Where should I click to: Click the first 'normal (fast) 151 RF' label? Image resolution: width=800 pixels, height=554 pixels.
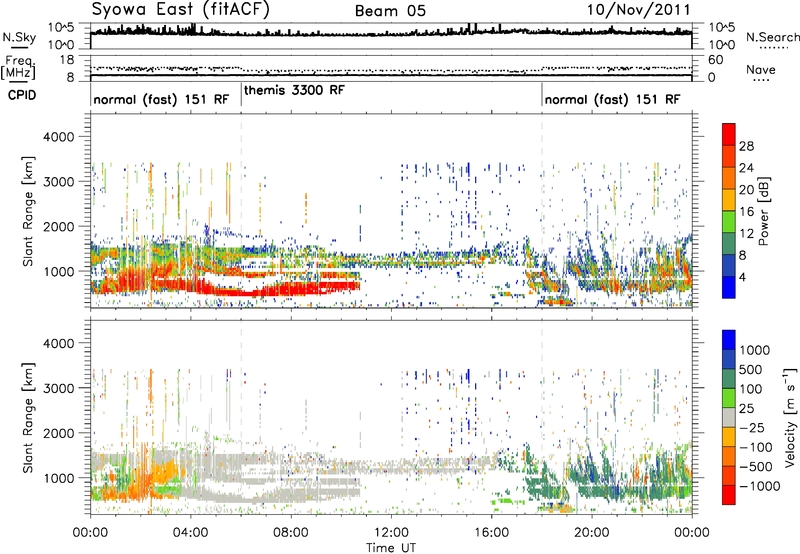tap(161, 99)
